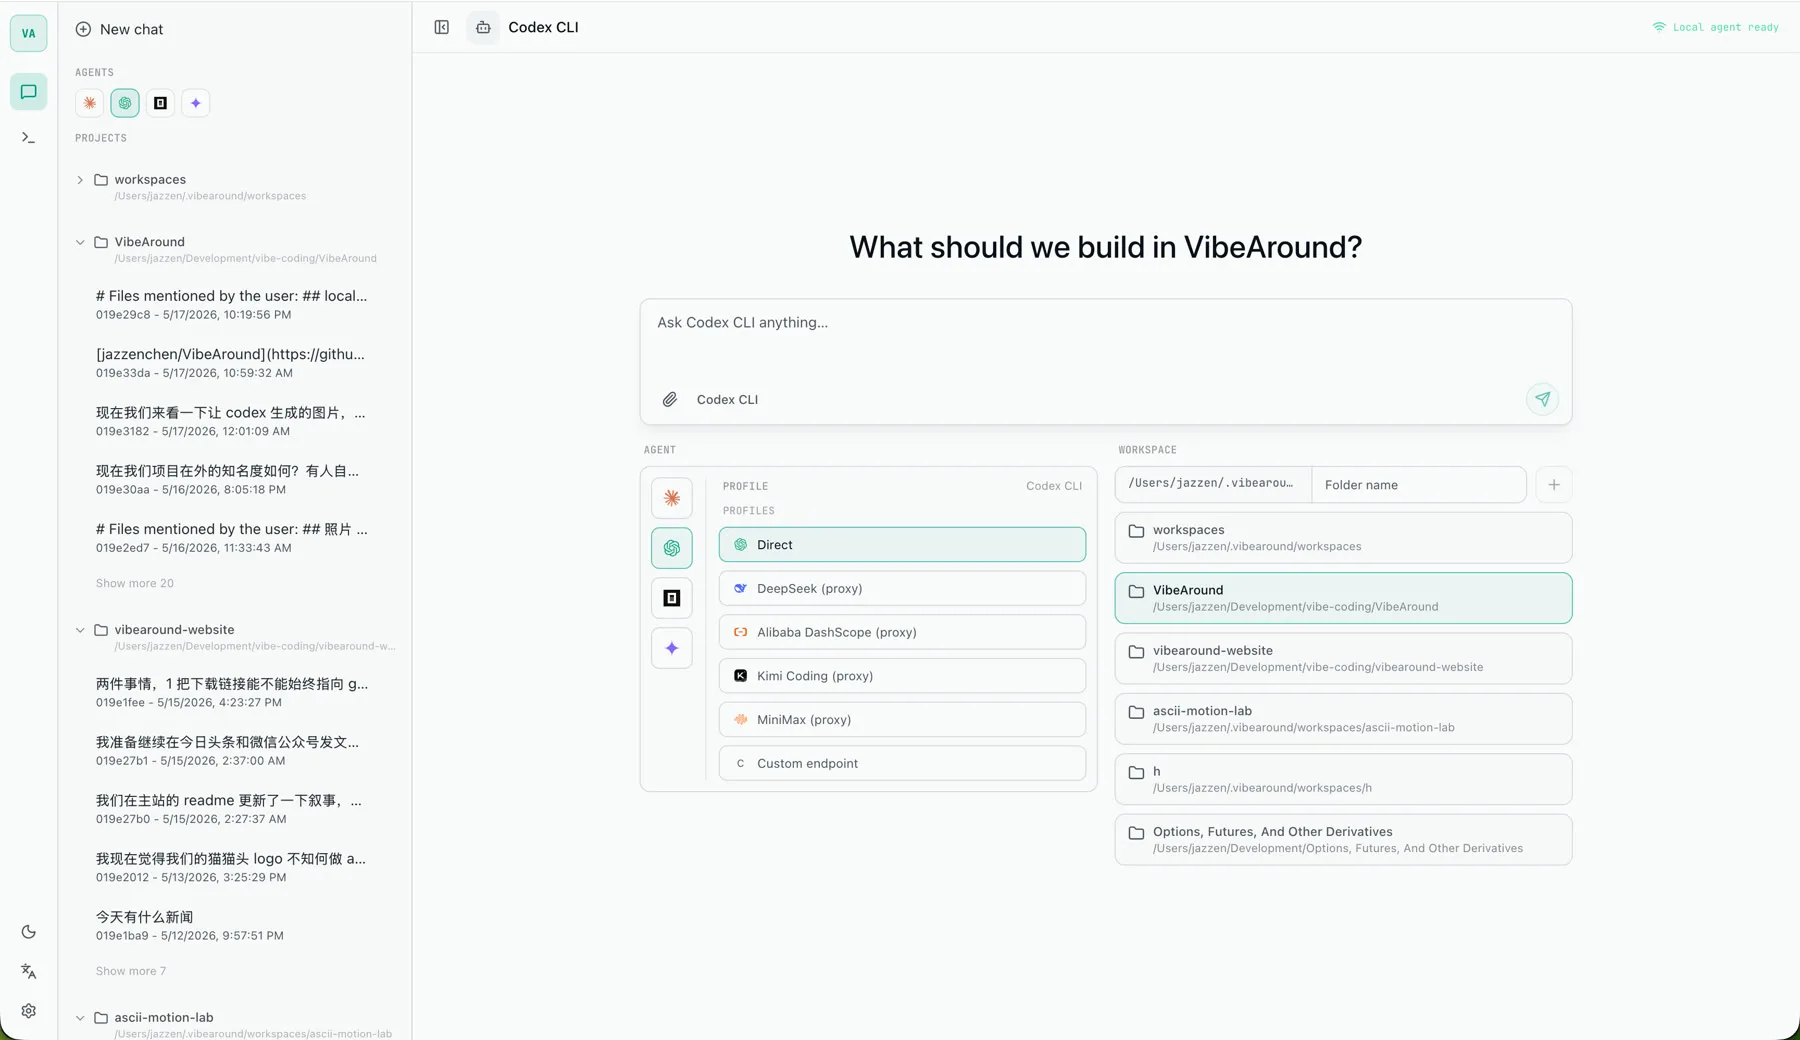This screenshot has height=1040, width=1800.
Task: Click the Folder name input field
Action: [1419, 485]
